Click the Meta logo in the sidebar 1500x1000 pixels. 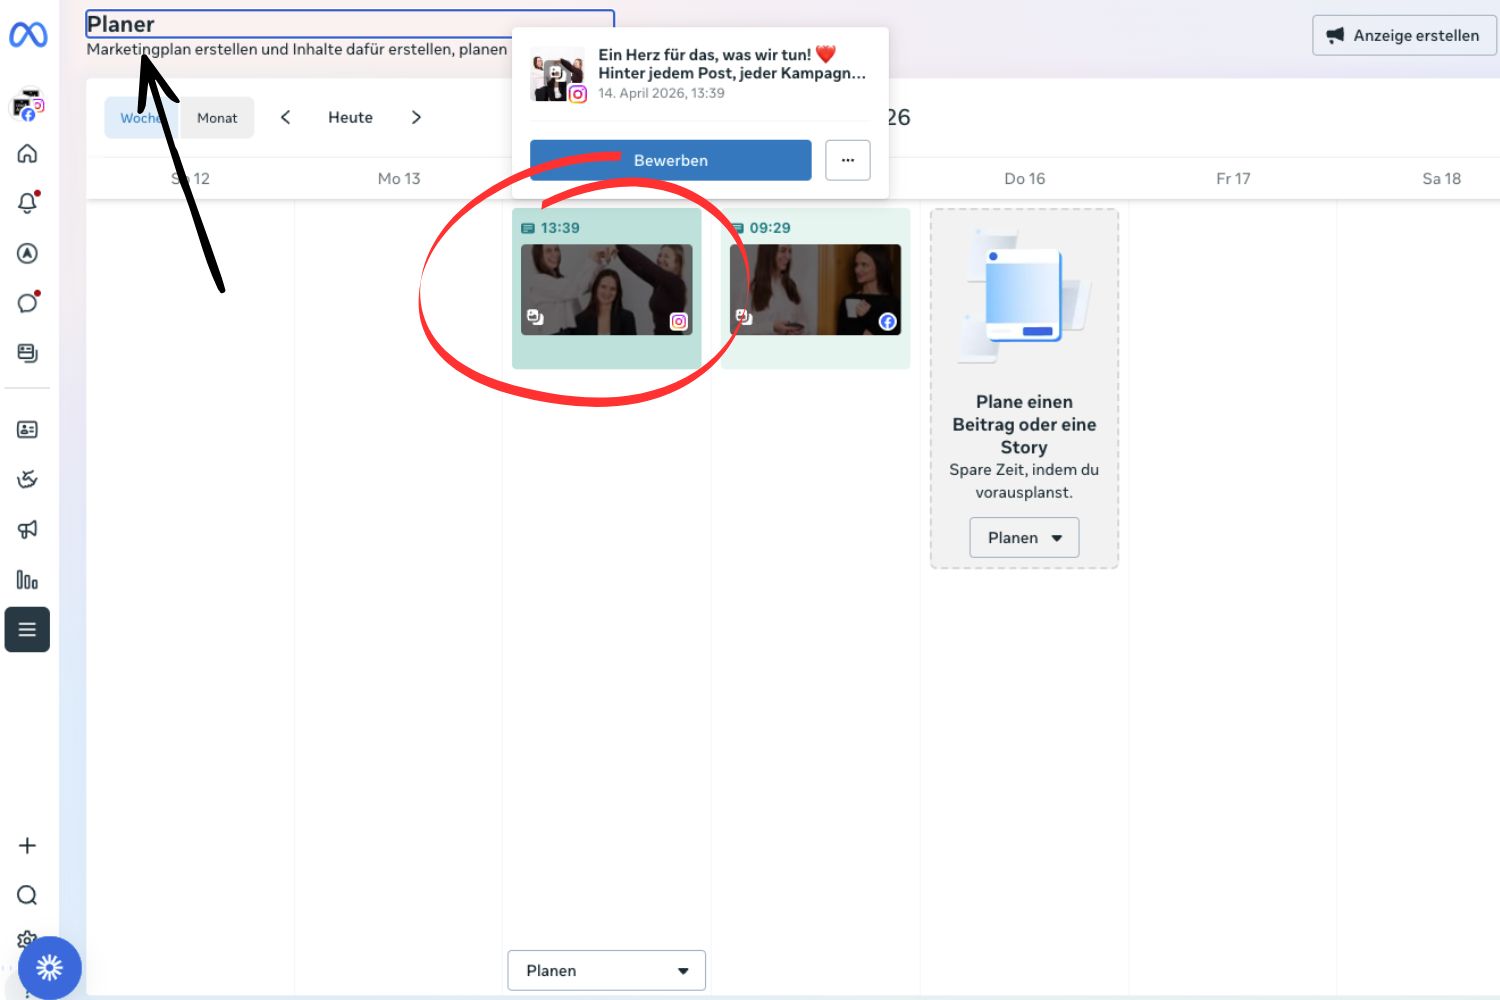pyautogui.click(x=28, y=35)
